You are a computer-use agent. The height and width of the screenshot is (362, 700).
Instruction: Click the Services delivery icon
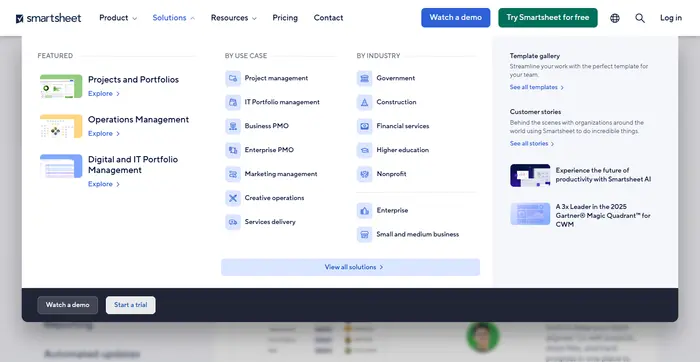click(233, 222)
